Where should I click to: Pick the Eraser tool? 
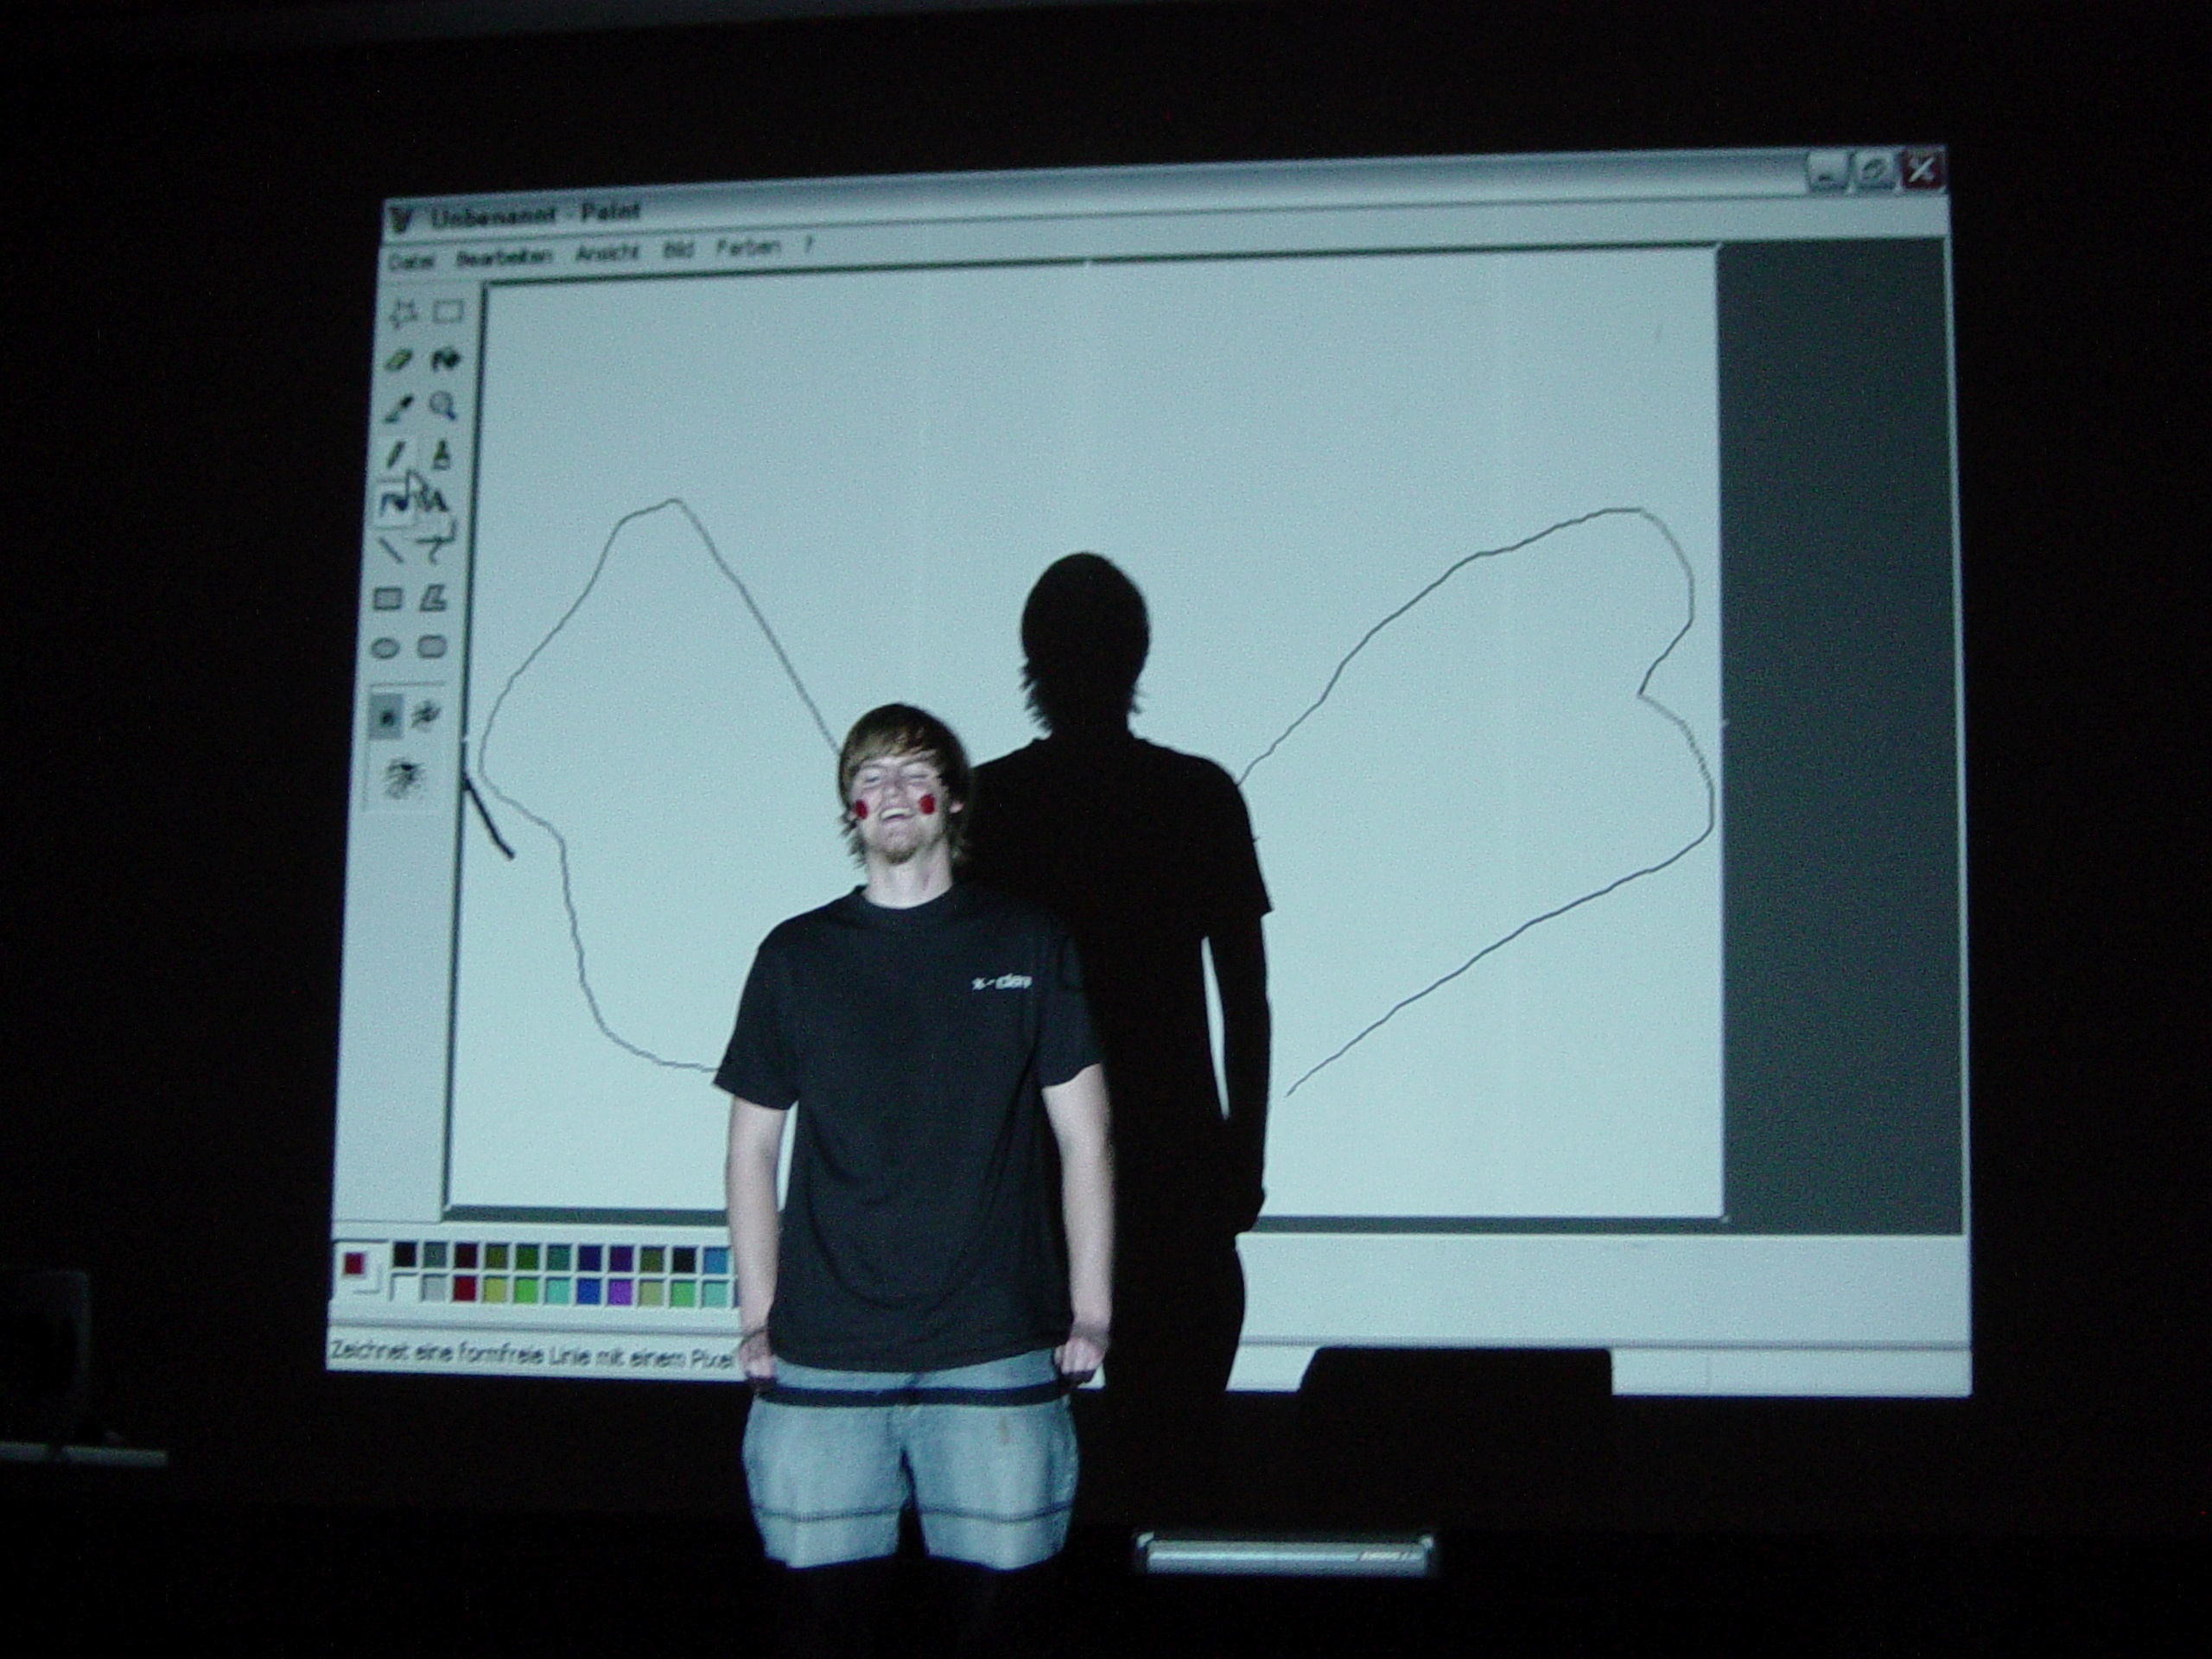point(398,360)
